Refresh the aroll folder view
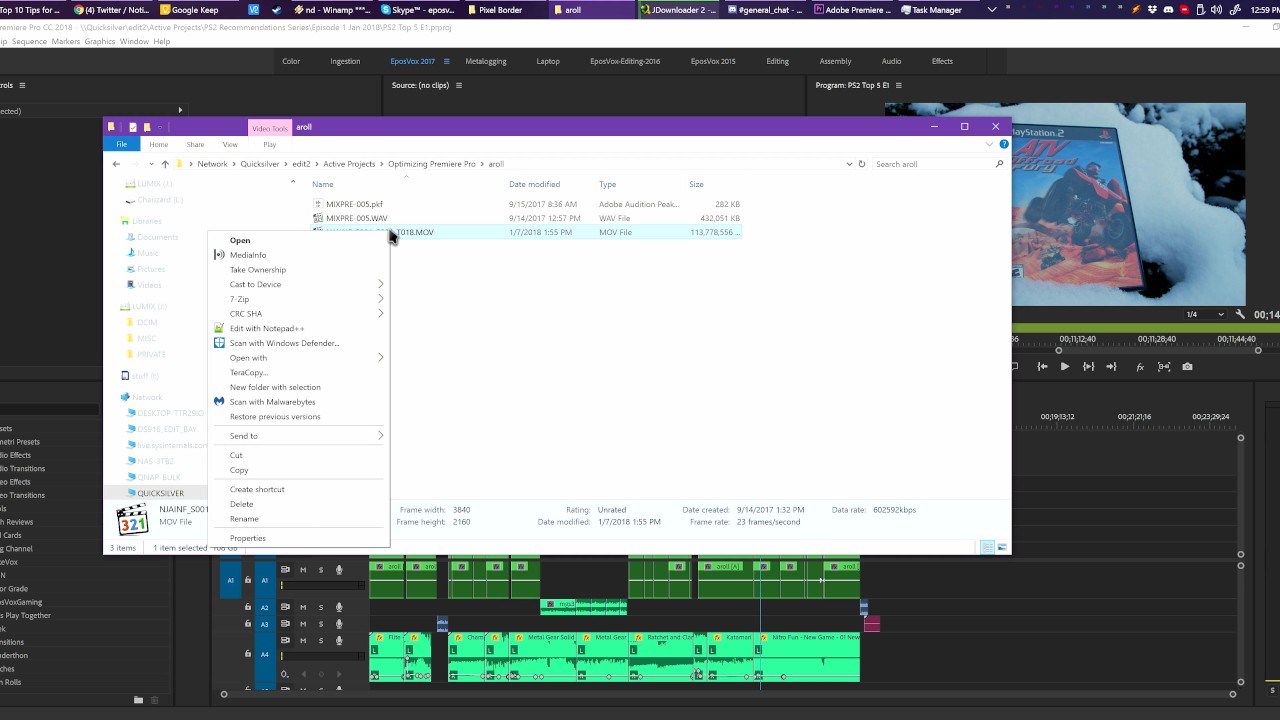 (x=861, y=164)
